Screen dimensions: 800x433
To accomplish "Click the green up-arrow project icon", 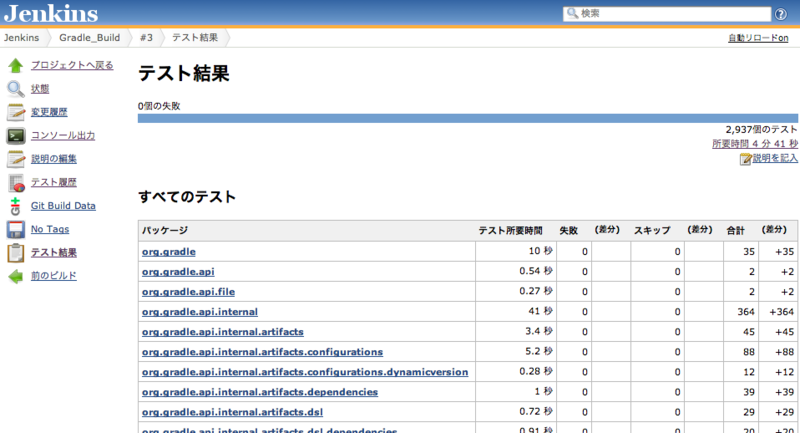I will 16,65.
